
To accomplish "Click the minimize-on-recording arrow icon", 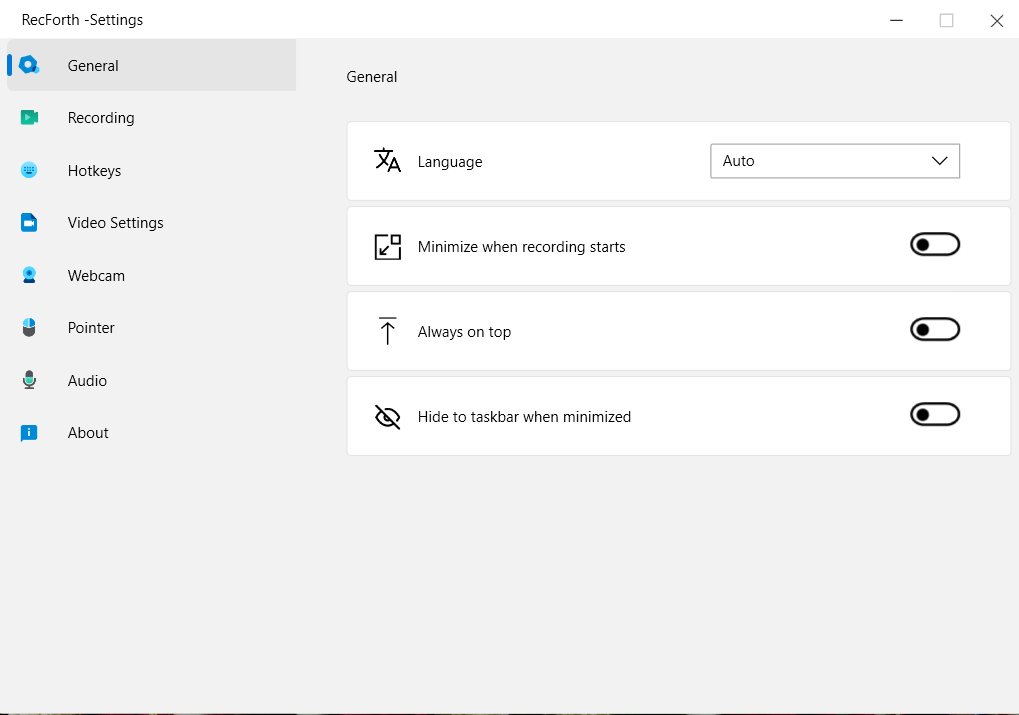I will tap(387, 247).
